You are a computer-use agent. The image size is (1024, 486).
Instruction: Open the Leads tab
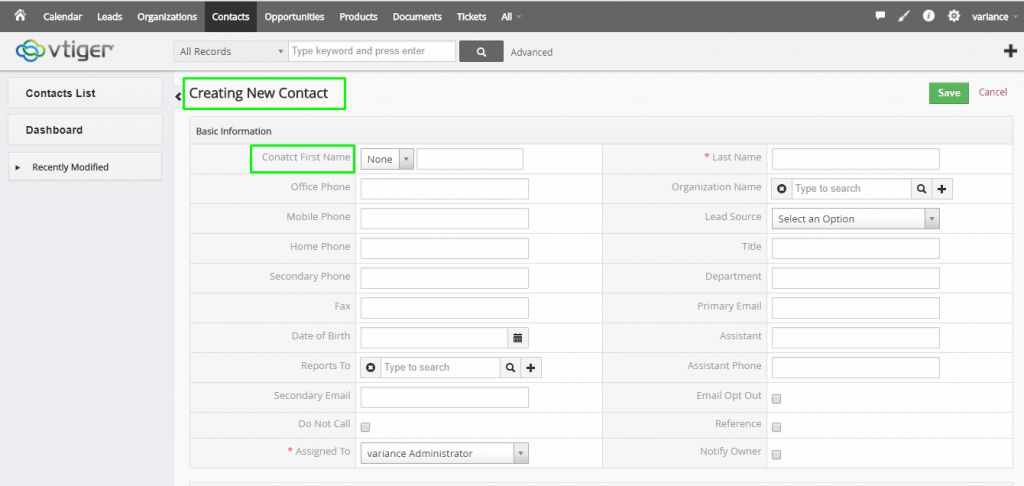(110, 17)
